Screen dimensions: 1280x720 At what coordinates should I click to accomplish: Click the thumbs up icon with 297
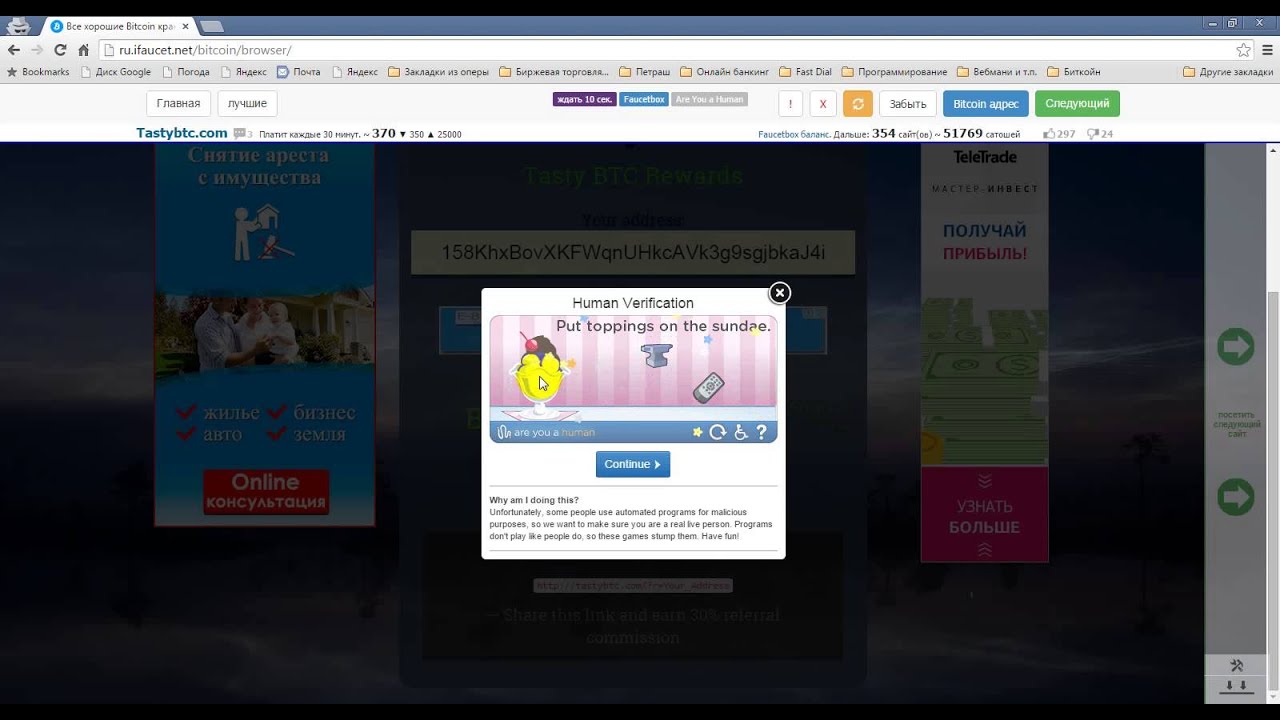[x=1049, y=133]
